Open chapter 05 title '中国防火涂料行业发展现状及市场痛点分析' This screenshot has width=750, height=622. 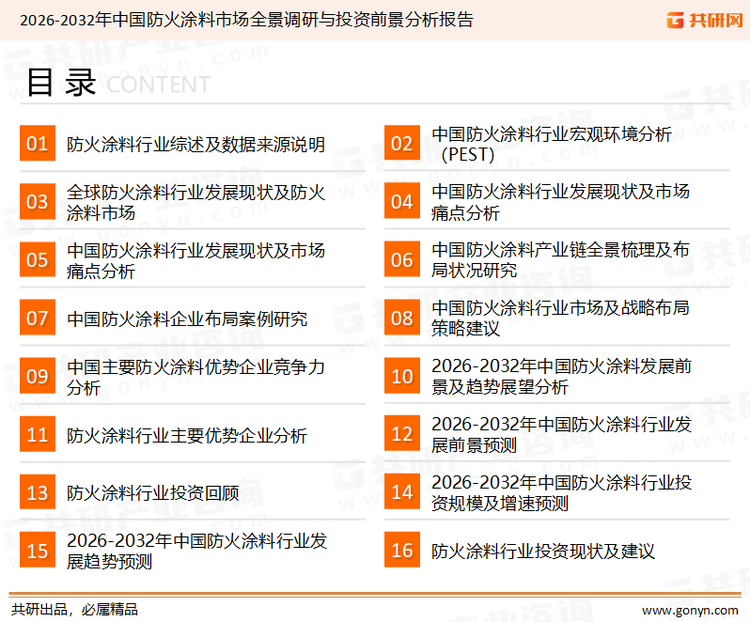(x=196, y=261)
